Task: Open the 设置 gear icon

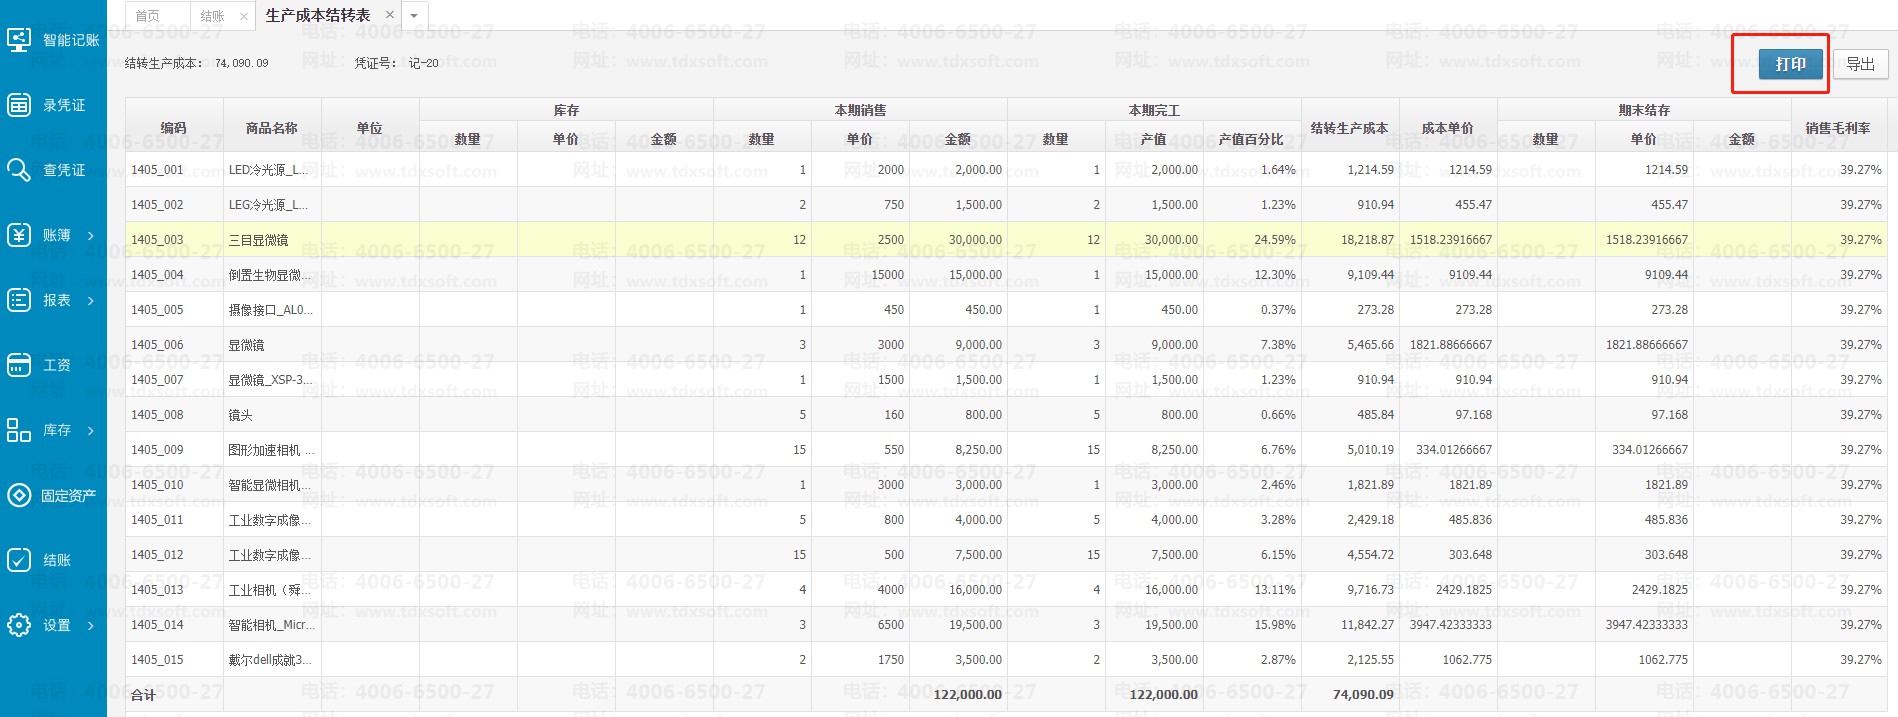Action: [x=19, y=625]
